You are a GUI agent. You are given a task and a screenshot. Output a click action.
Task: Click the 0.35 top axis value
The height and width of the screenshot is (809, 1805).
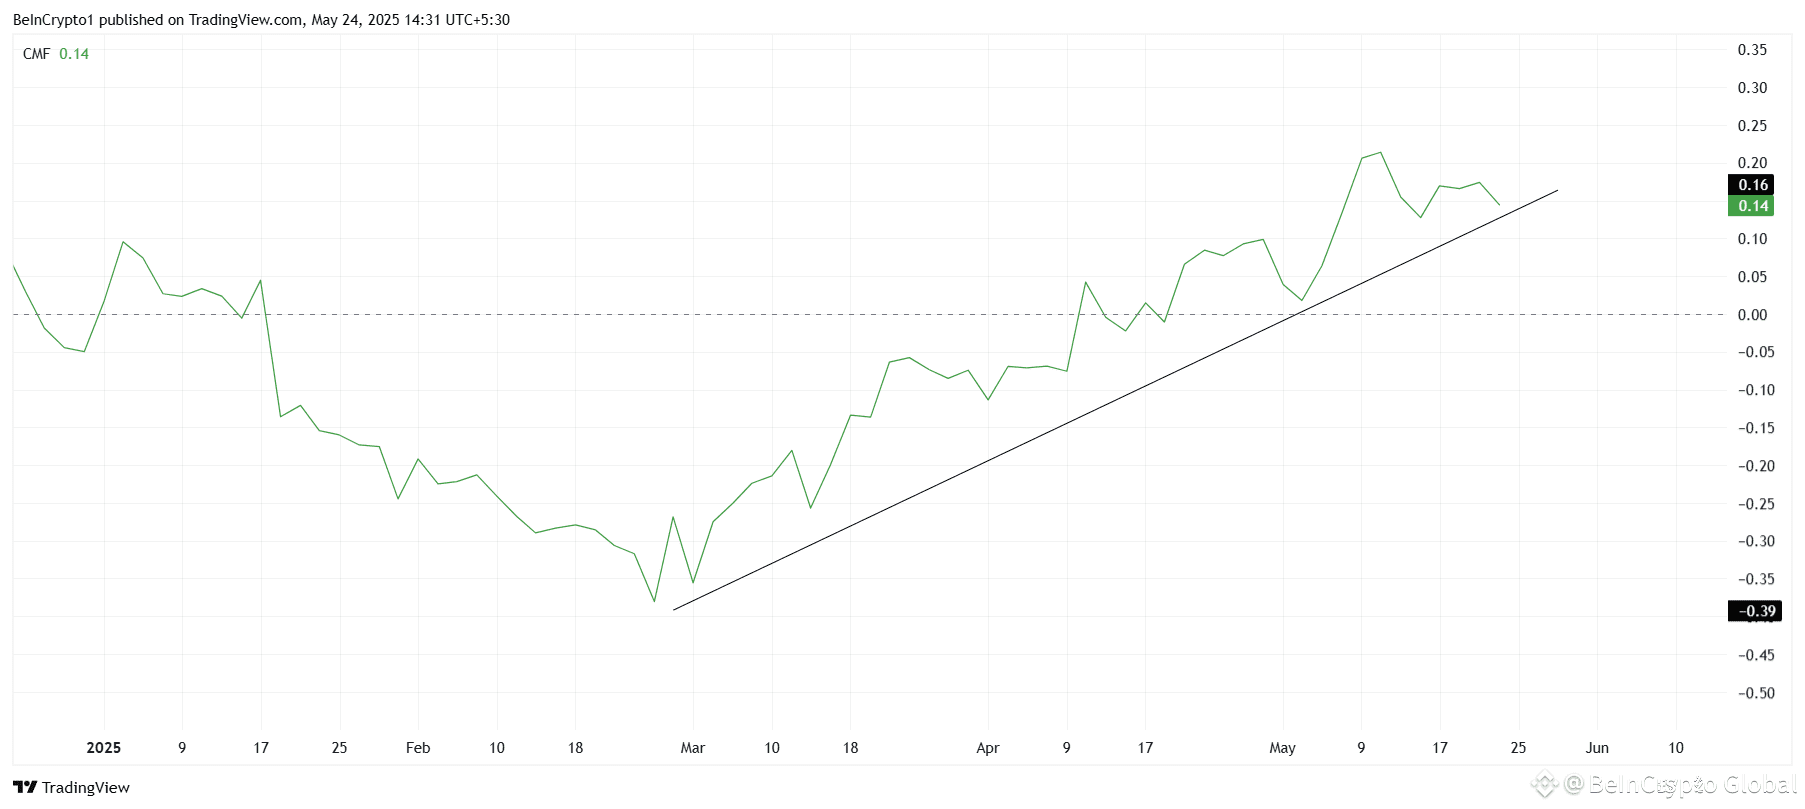tap(1752, 50)
